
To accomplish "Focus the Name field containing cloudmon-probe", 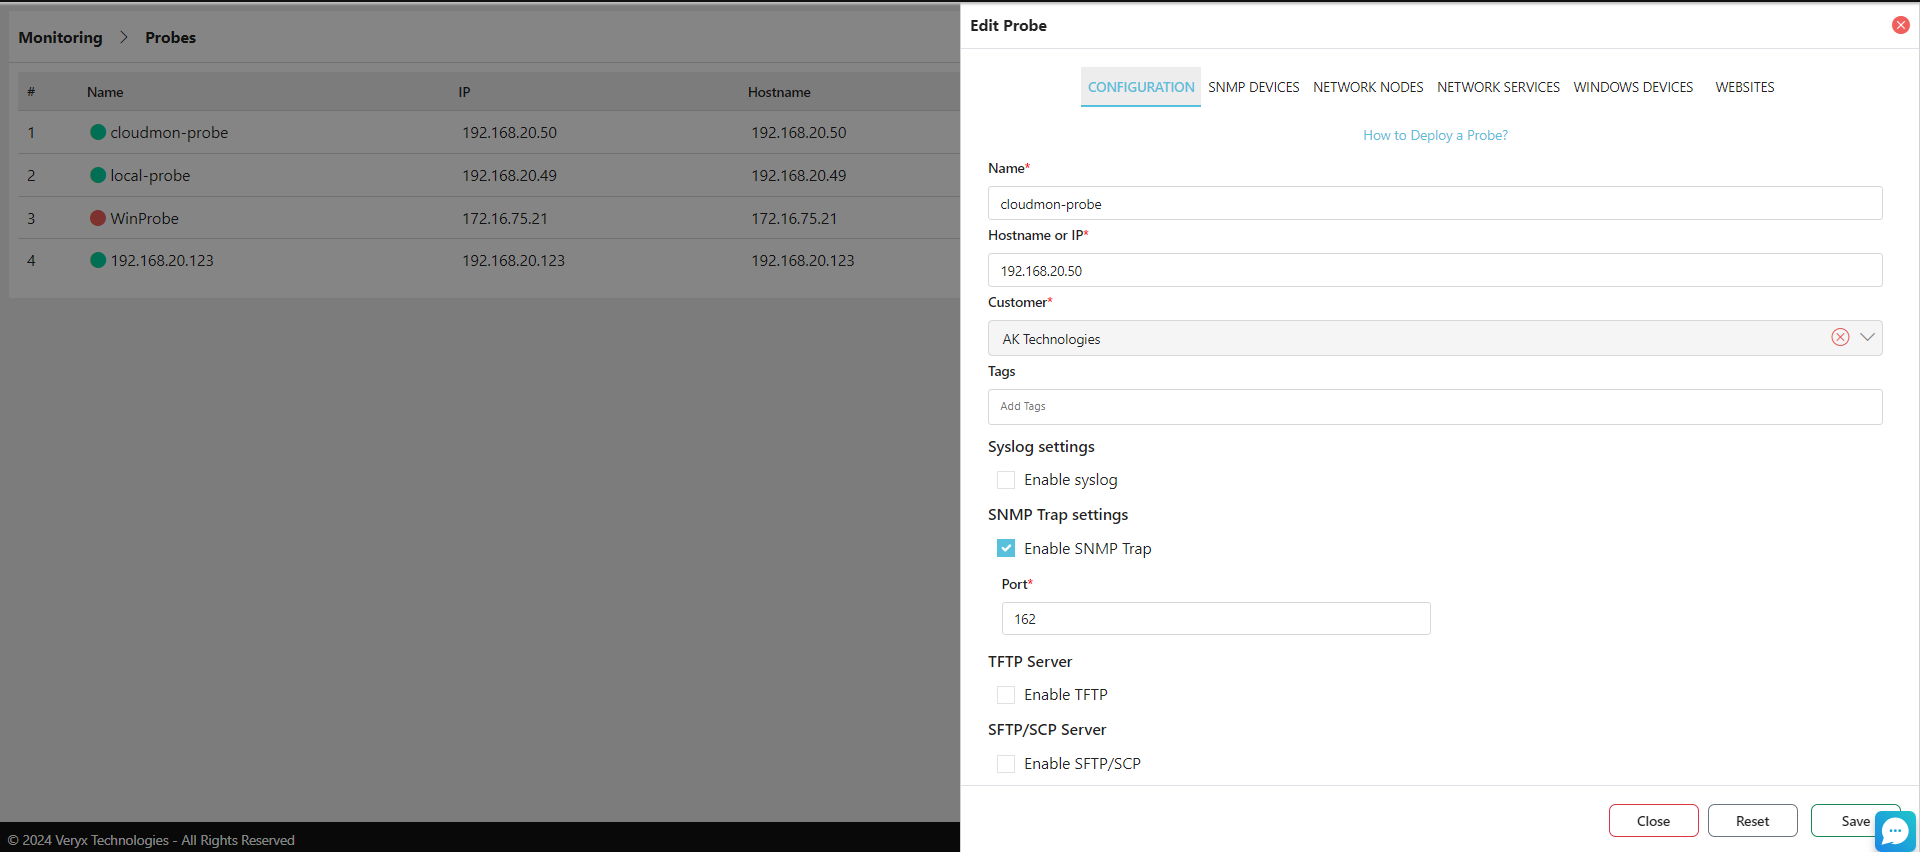I will [x=1435, y=203].
